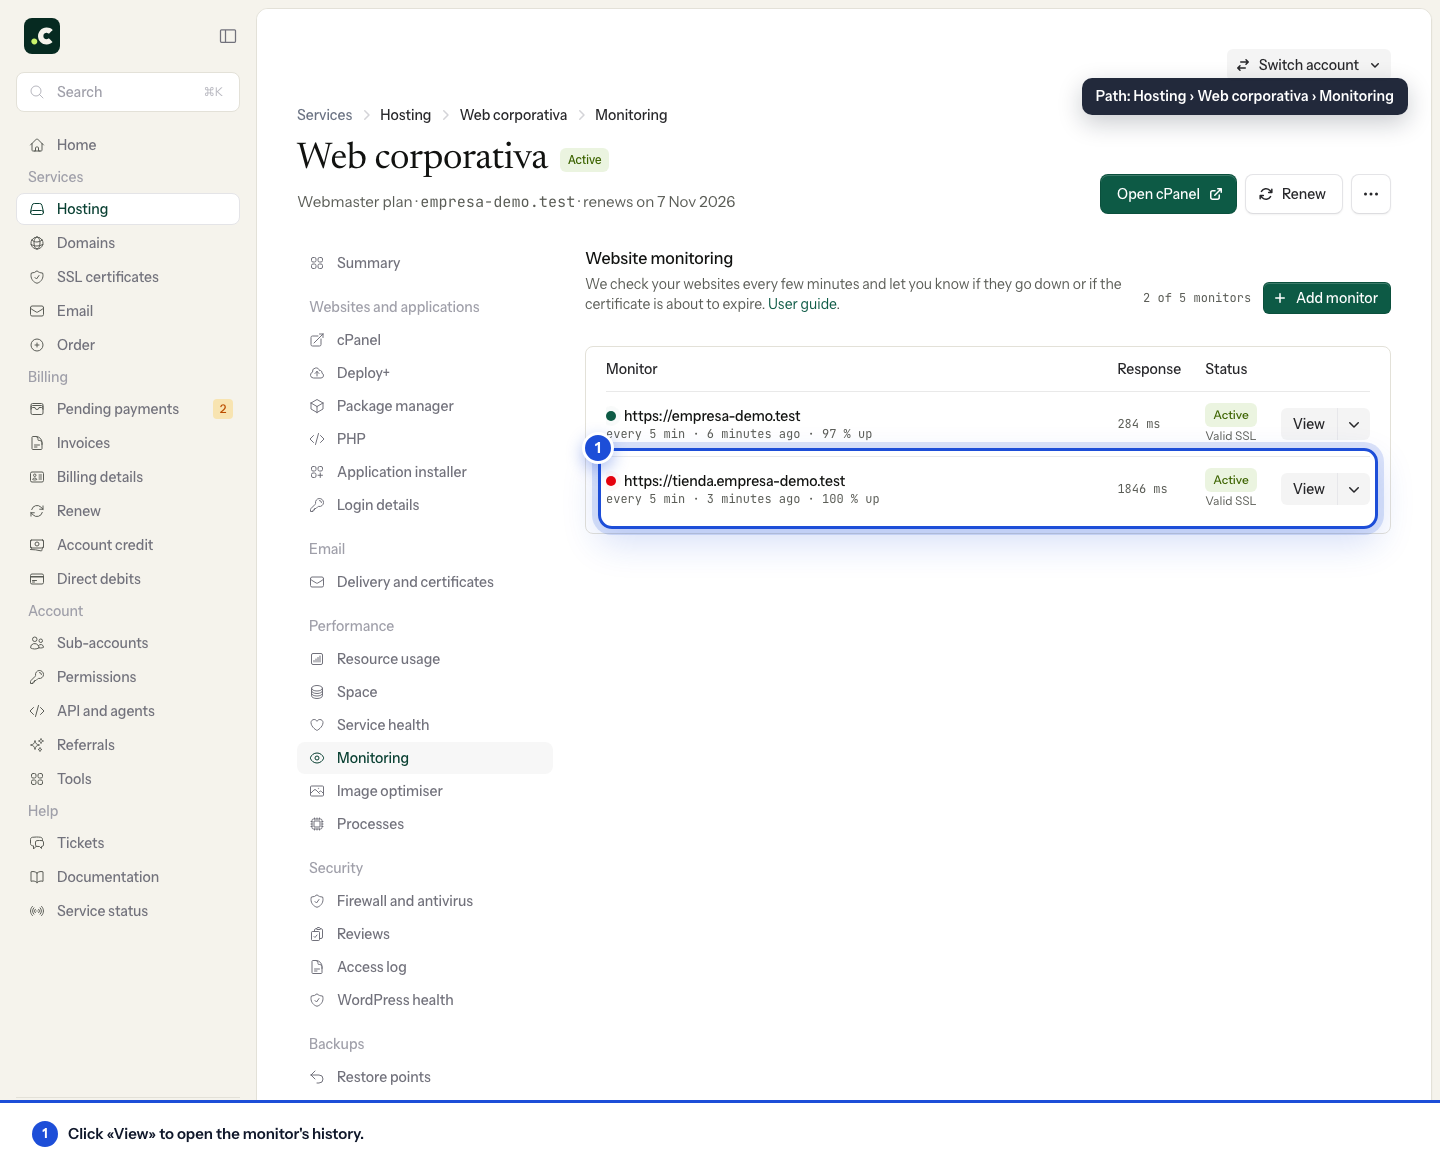Select Summary in the service menu
Viewport: 1440px width, 1164px height.
[x=425, y=263]
